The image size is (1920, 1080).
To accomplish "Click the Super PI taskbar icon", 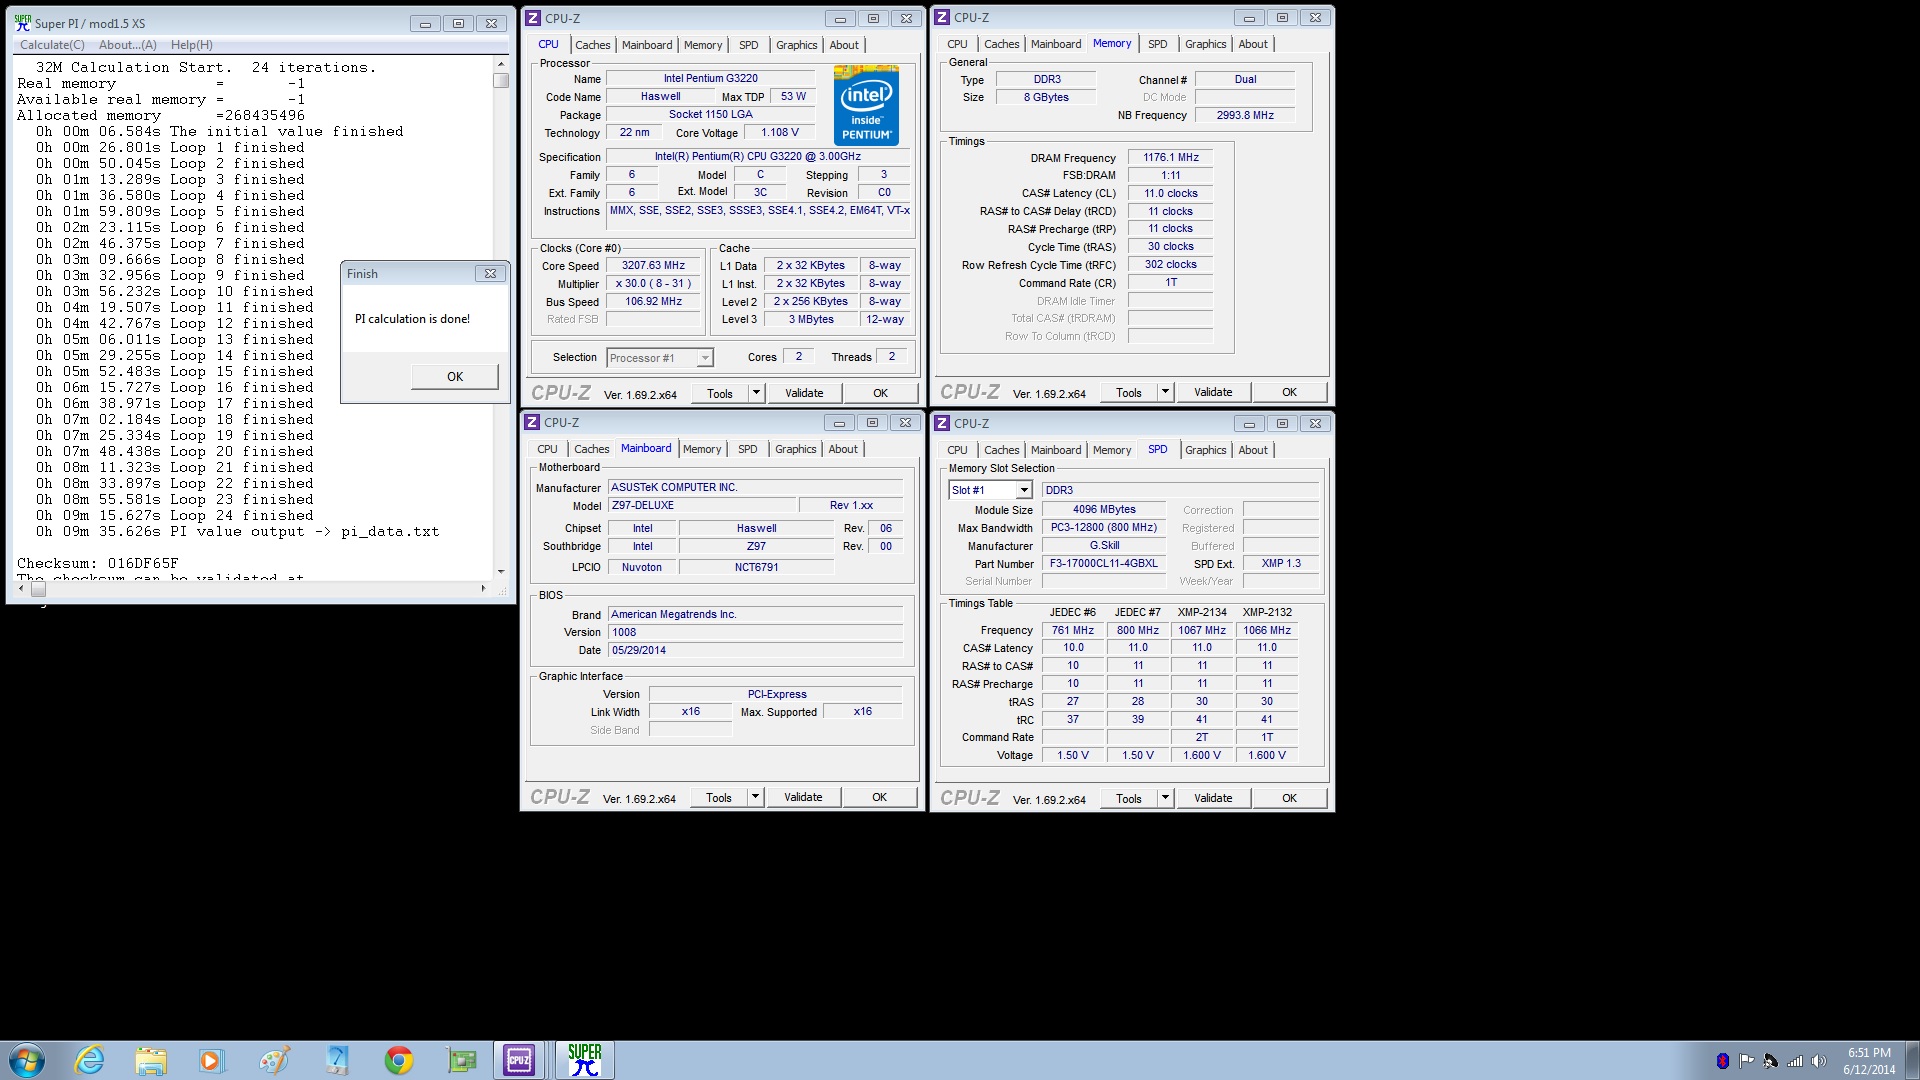I will point(584,1060).
